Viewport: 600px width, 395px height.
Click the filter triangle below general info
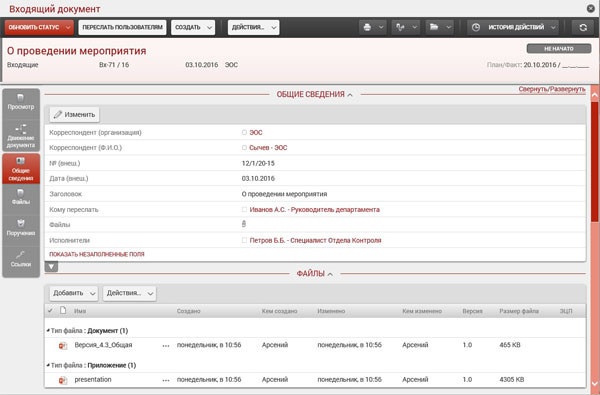51,267
